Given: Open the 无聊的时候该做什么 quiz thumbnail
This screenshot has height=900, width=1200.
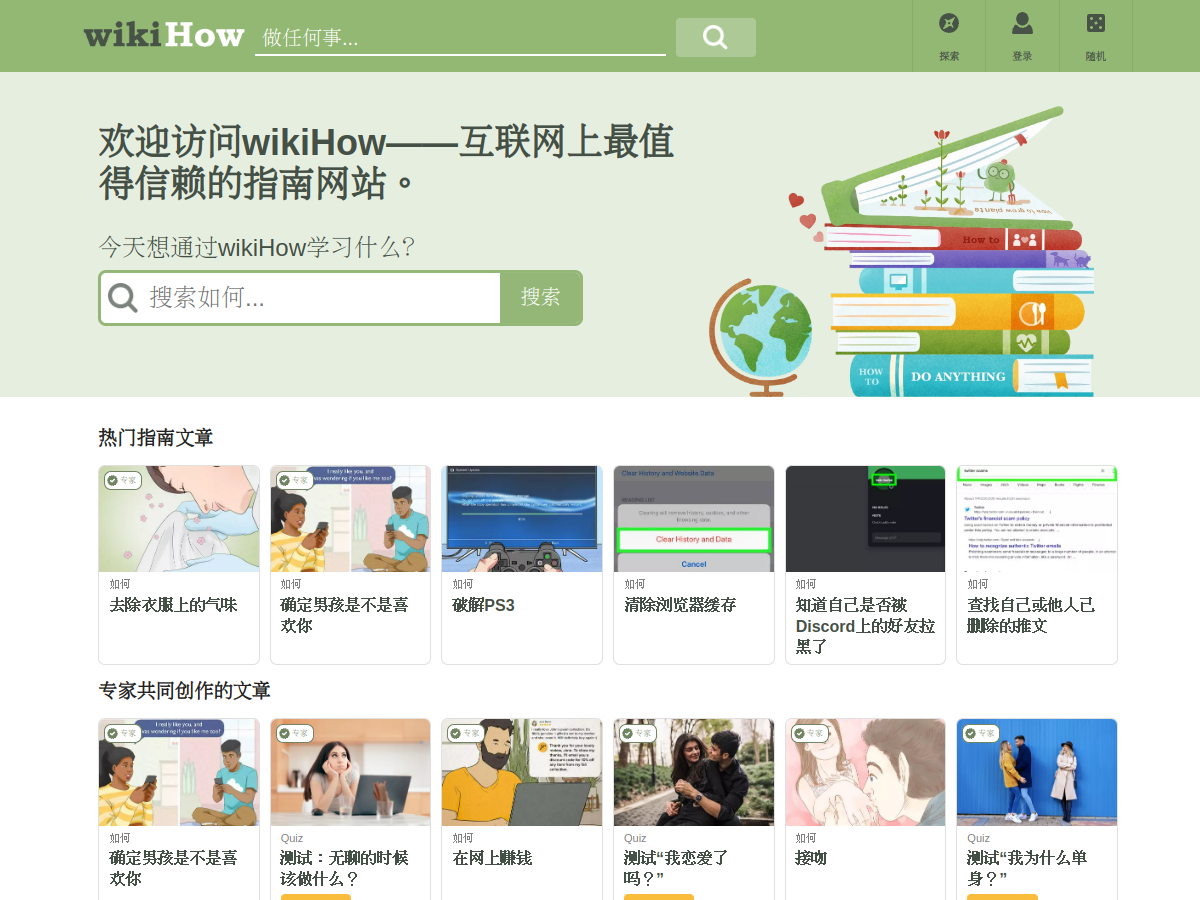Looking at the screenshot, I should [x=350, y=772].
